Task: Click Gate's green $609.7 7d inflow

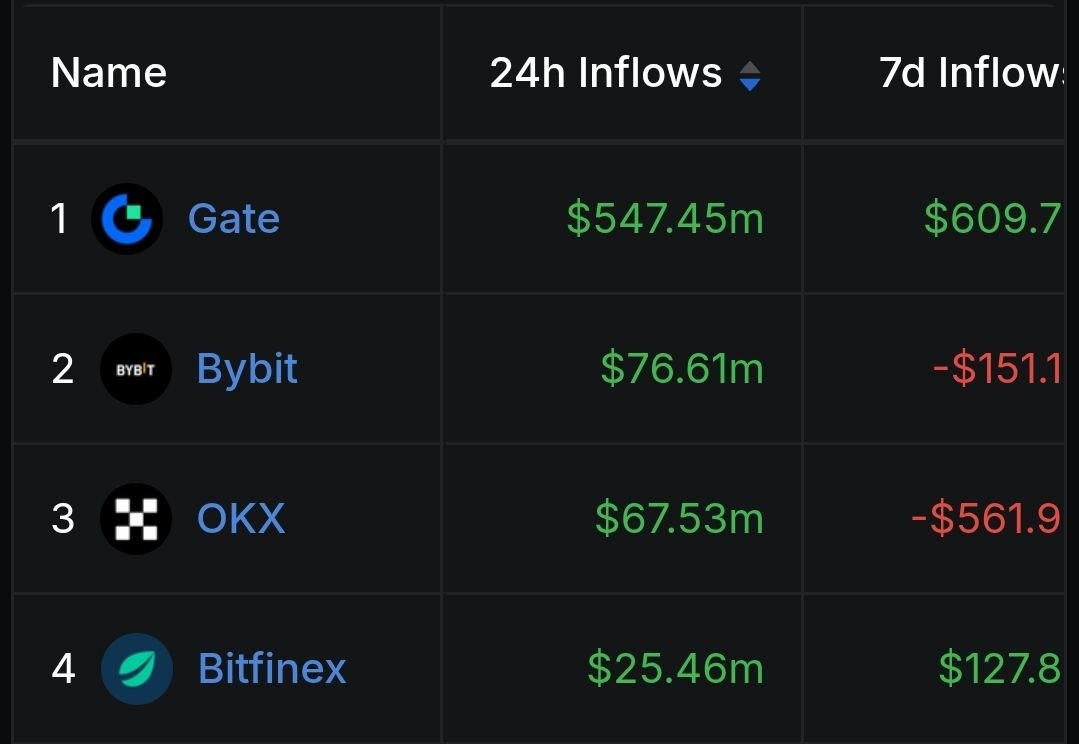Action: [993, 219]
